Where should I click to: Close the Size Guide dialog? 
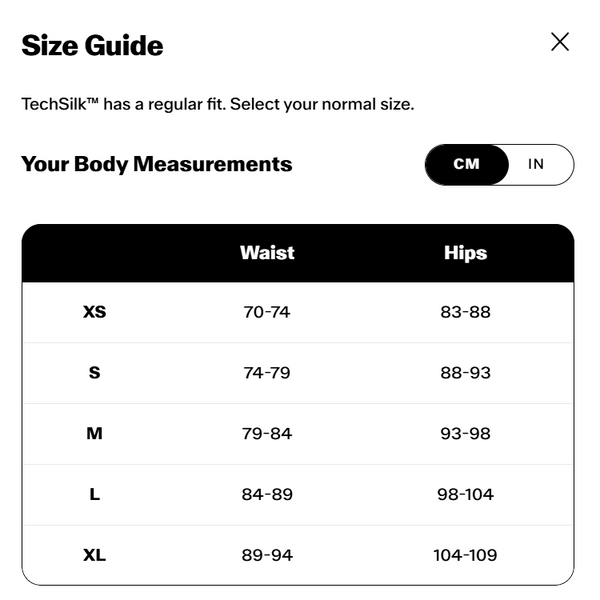[x=560, y=42]
